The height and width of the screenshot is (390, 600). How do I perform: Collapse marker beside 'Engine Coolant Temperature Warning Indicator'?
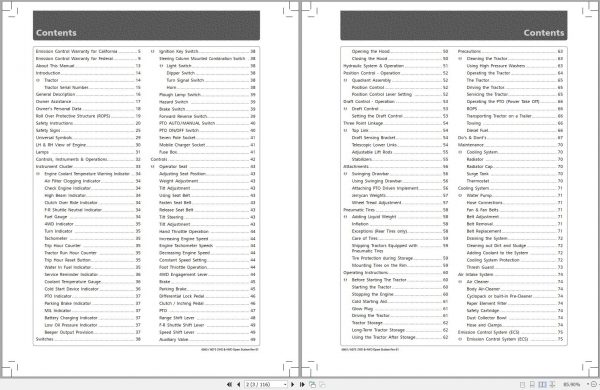click(38, 174)
